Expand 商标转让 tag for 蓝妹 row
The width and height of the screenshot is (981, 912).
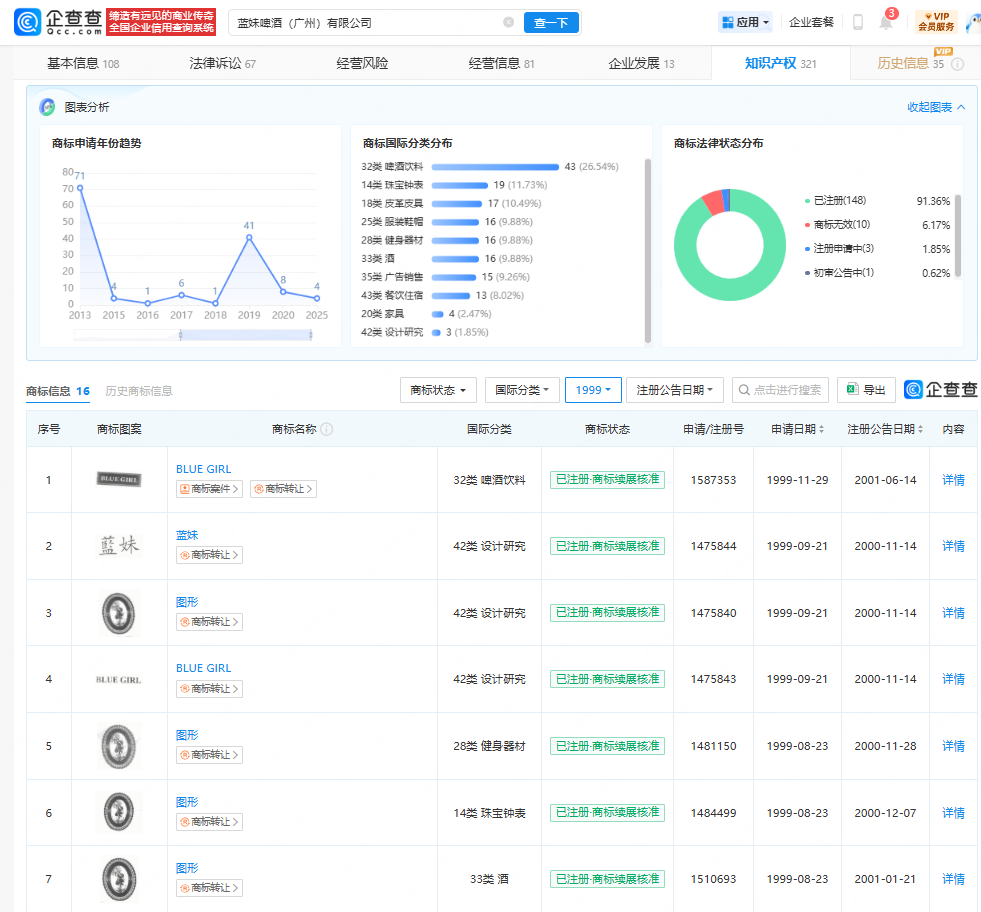click(209, 555)
